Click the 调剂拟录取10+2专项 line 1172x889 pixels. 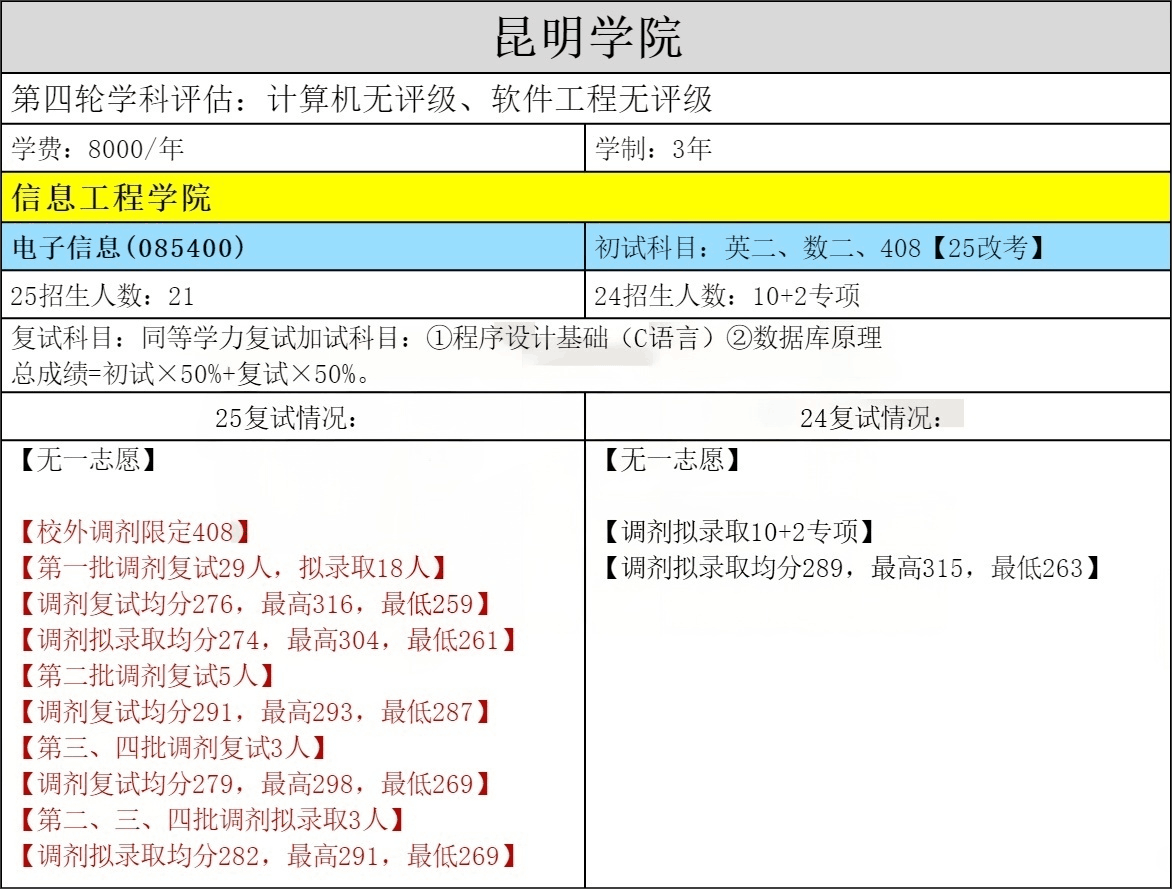click(x=739, y=532)
